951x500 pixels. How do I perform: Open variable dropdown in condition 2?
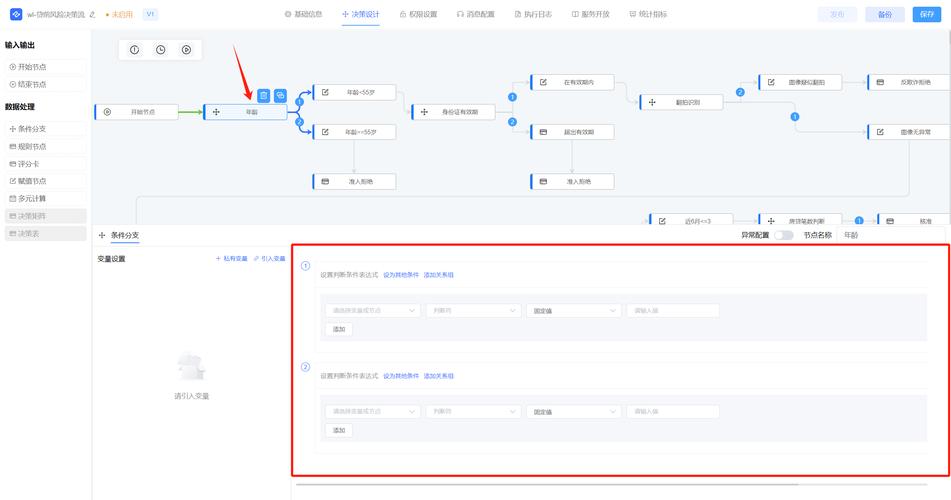(373, 411)
